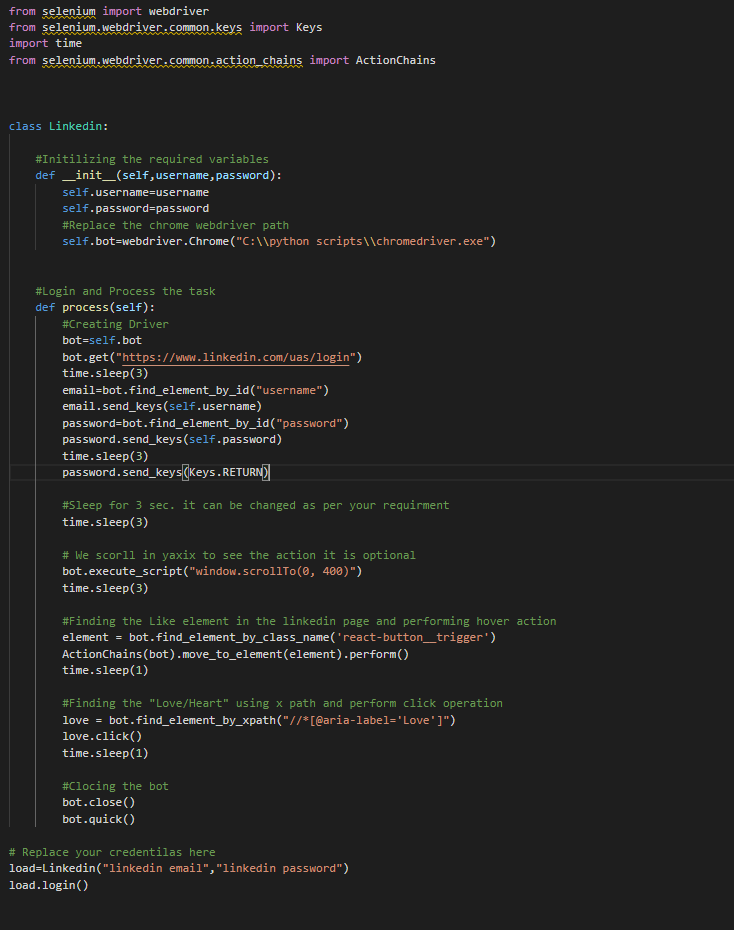Click the "linkedin email" string argument
This screenshot has height=930, width=734.
tap(155, 868)
